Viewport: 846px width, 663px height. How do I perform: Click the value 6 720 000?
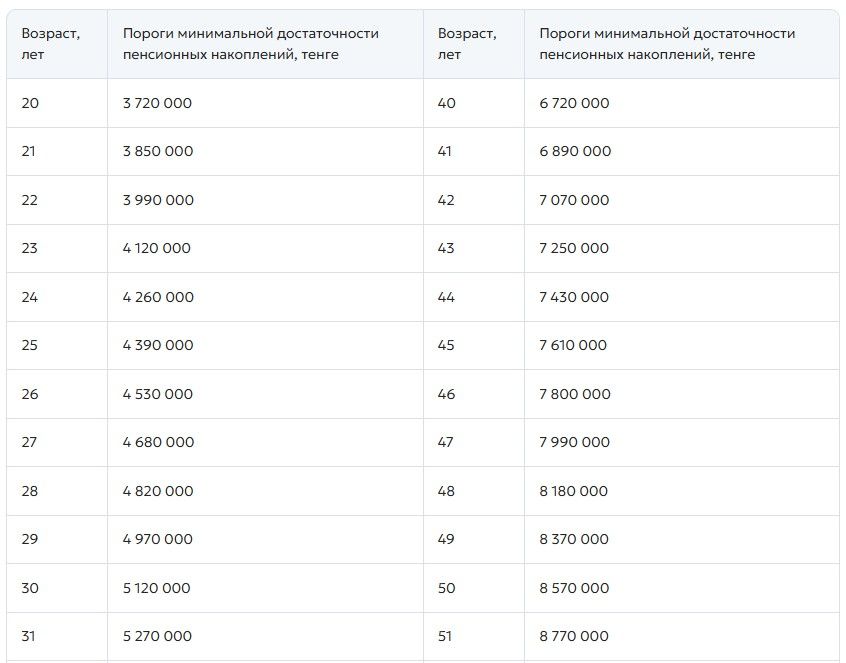(x=574, y=103)
